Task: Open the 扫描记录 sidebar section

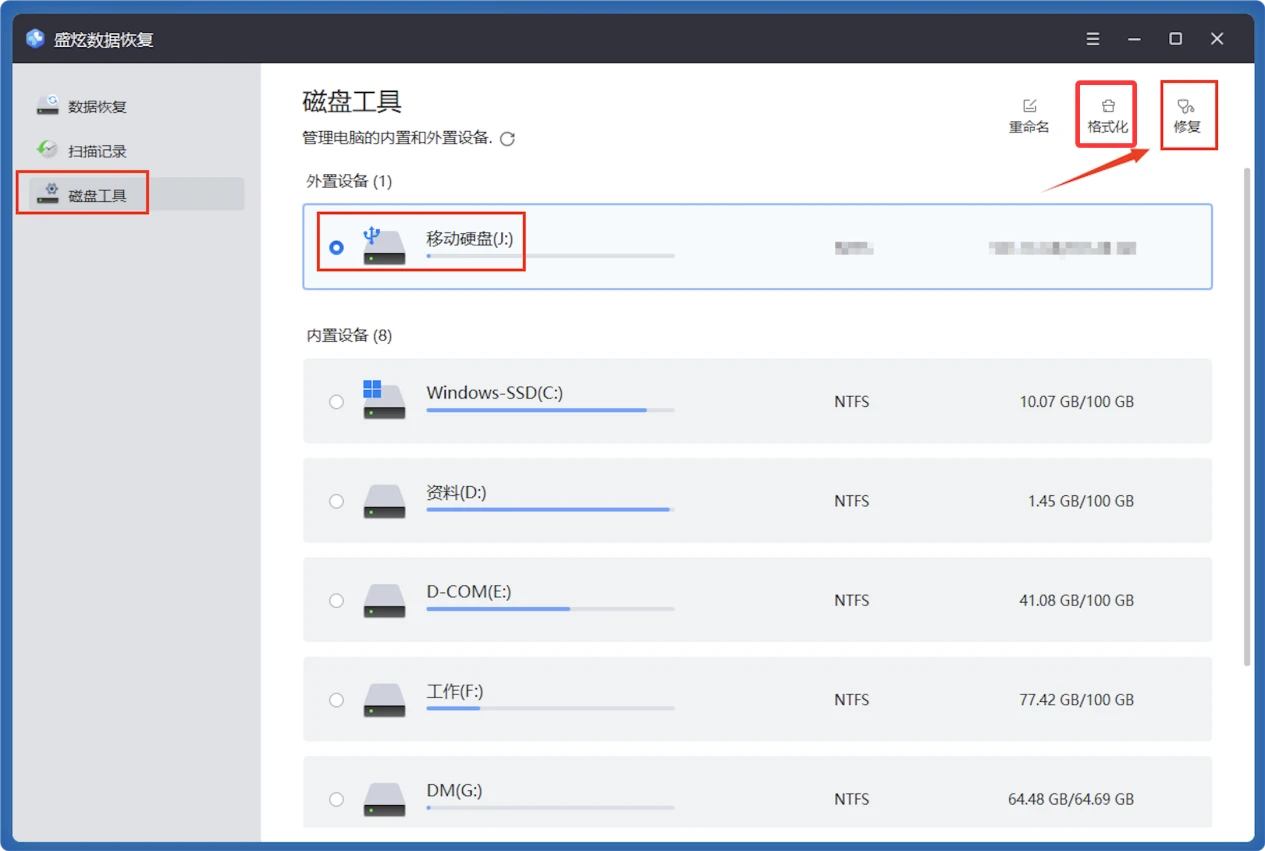Action: pos(137,151)
